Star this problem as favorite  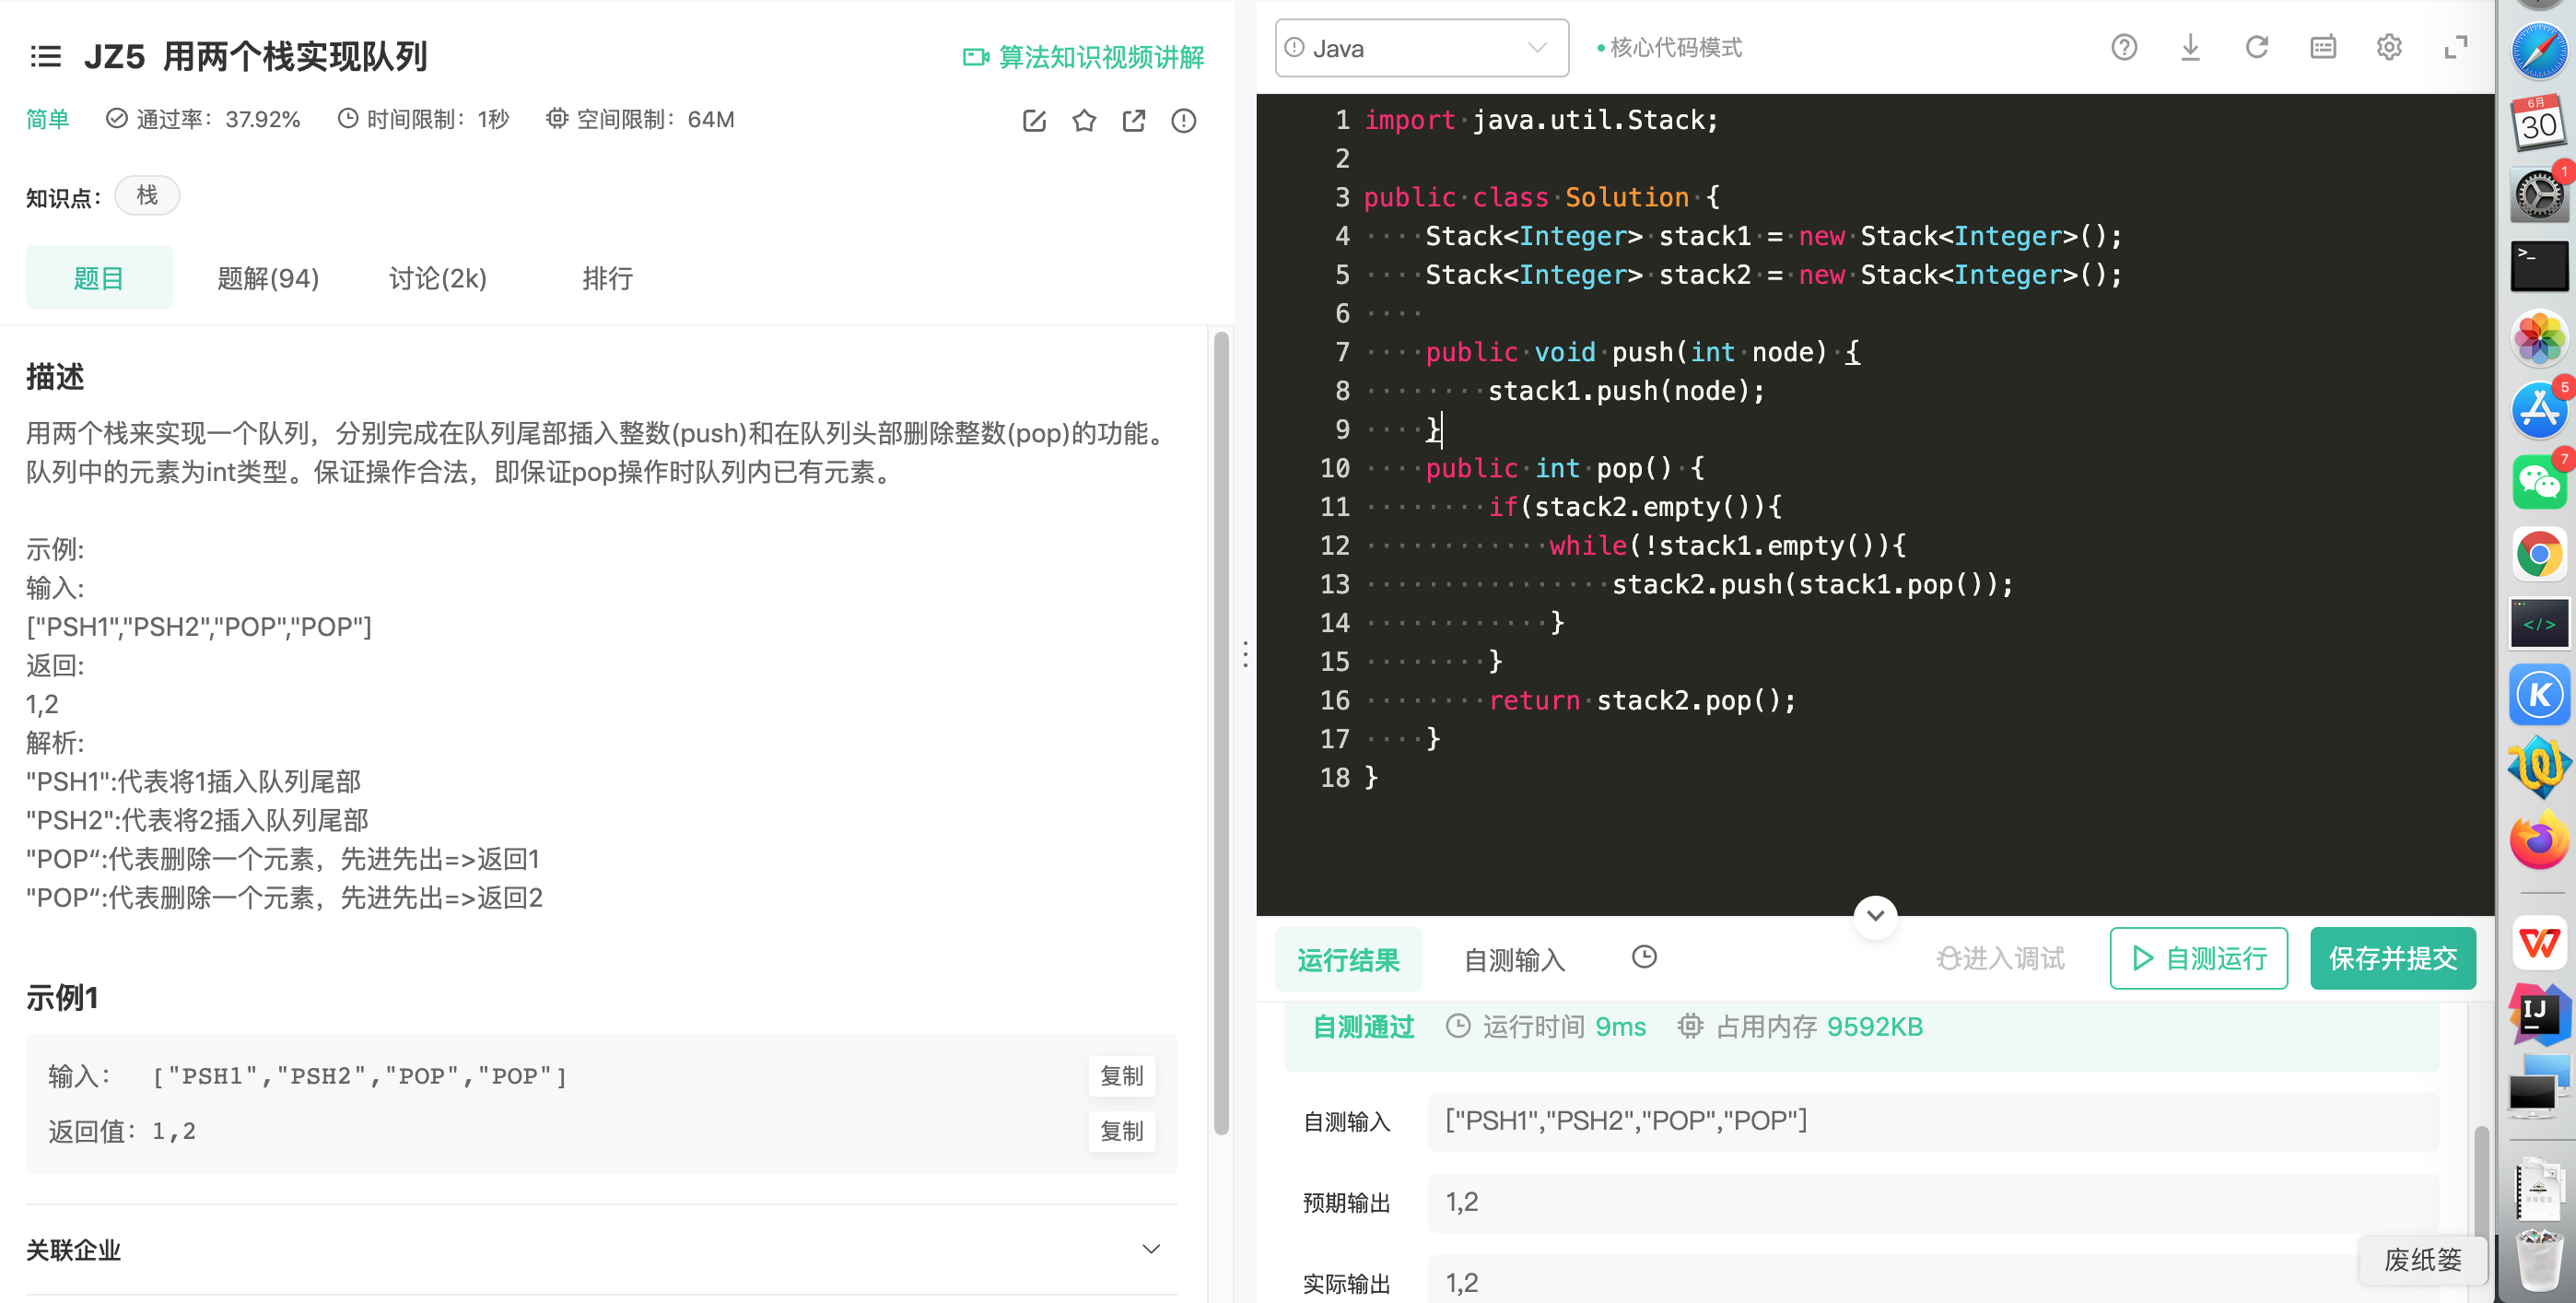1084,121
